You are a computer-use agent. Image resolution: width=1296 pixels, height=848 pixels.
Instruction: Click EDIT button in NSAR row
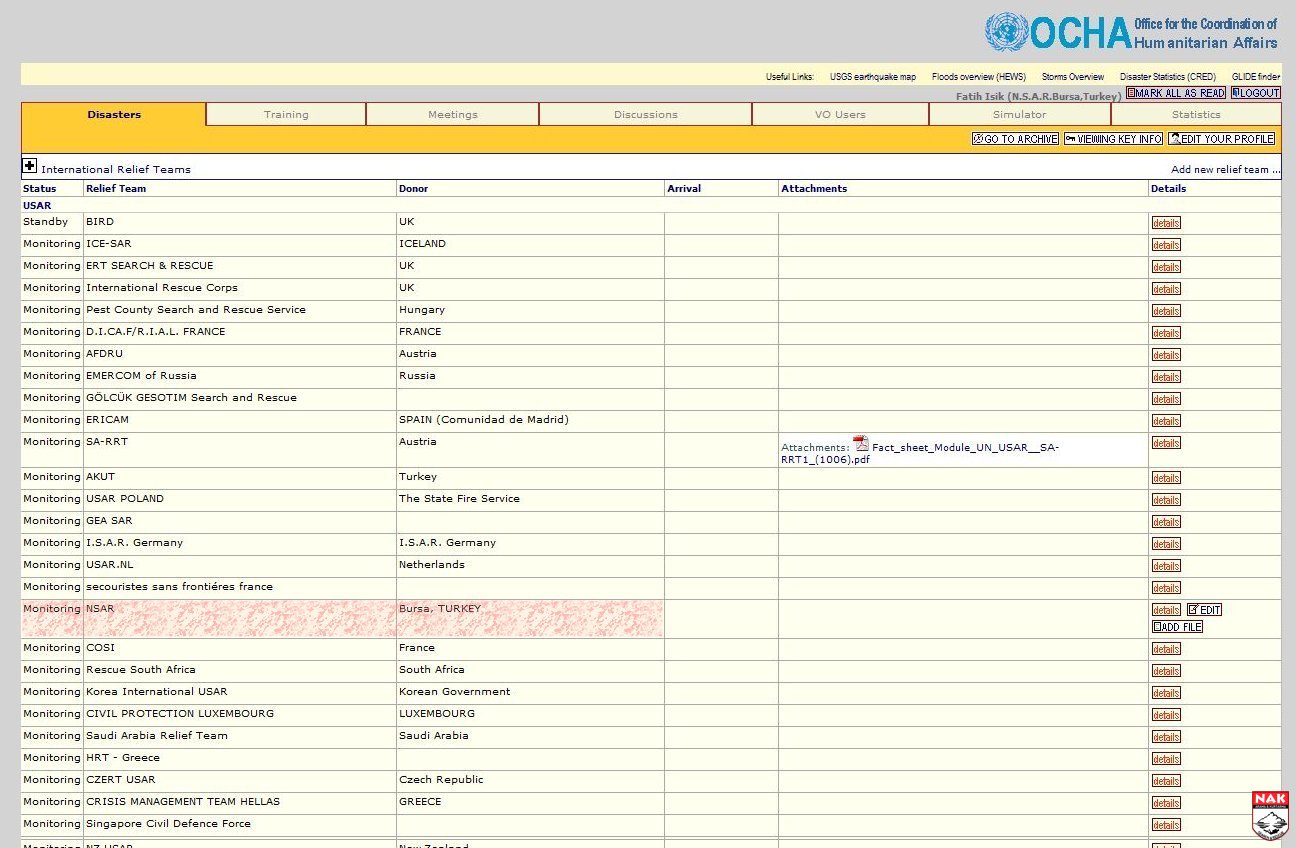tap(1204, 610)
